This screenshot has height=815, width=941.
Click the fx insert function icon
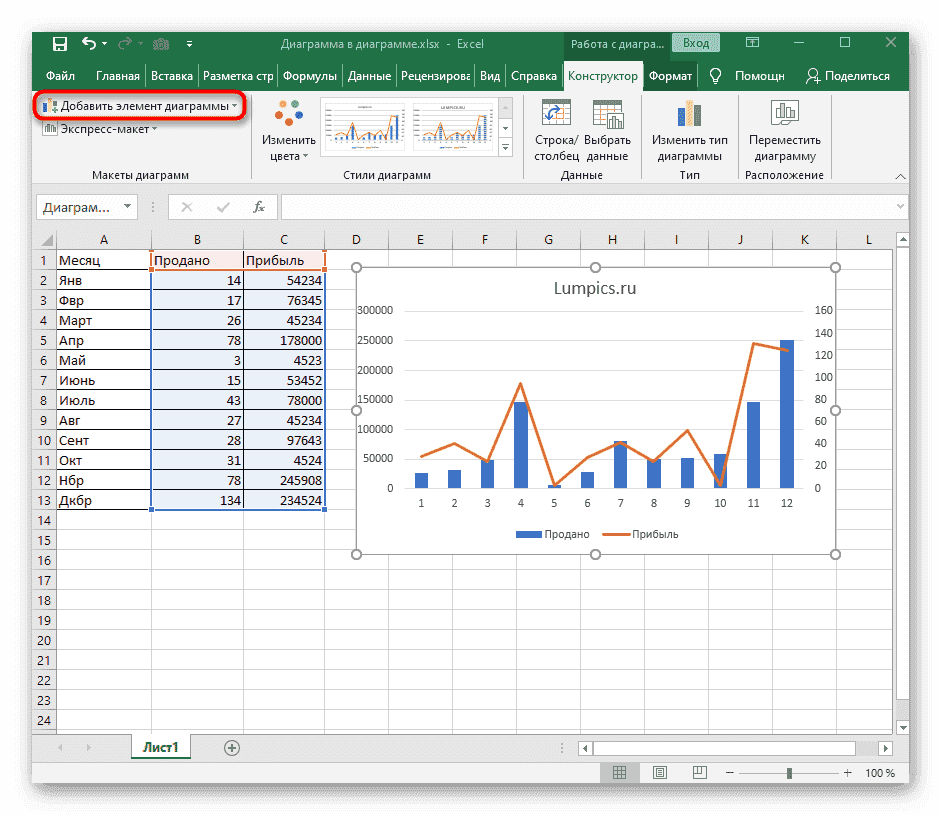pyautogui.click(x=258, y=207)
